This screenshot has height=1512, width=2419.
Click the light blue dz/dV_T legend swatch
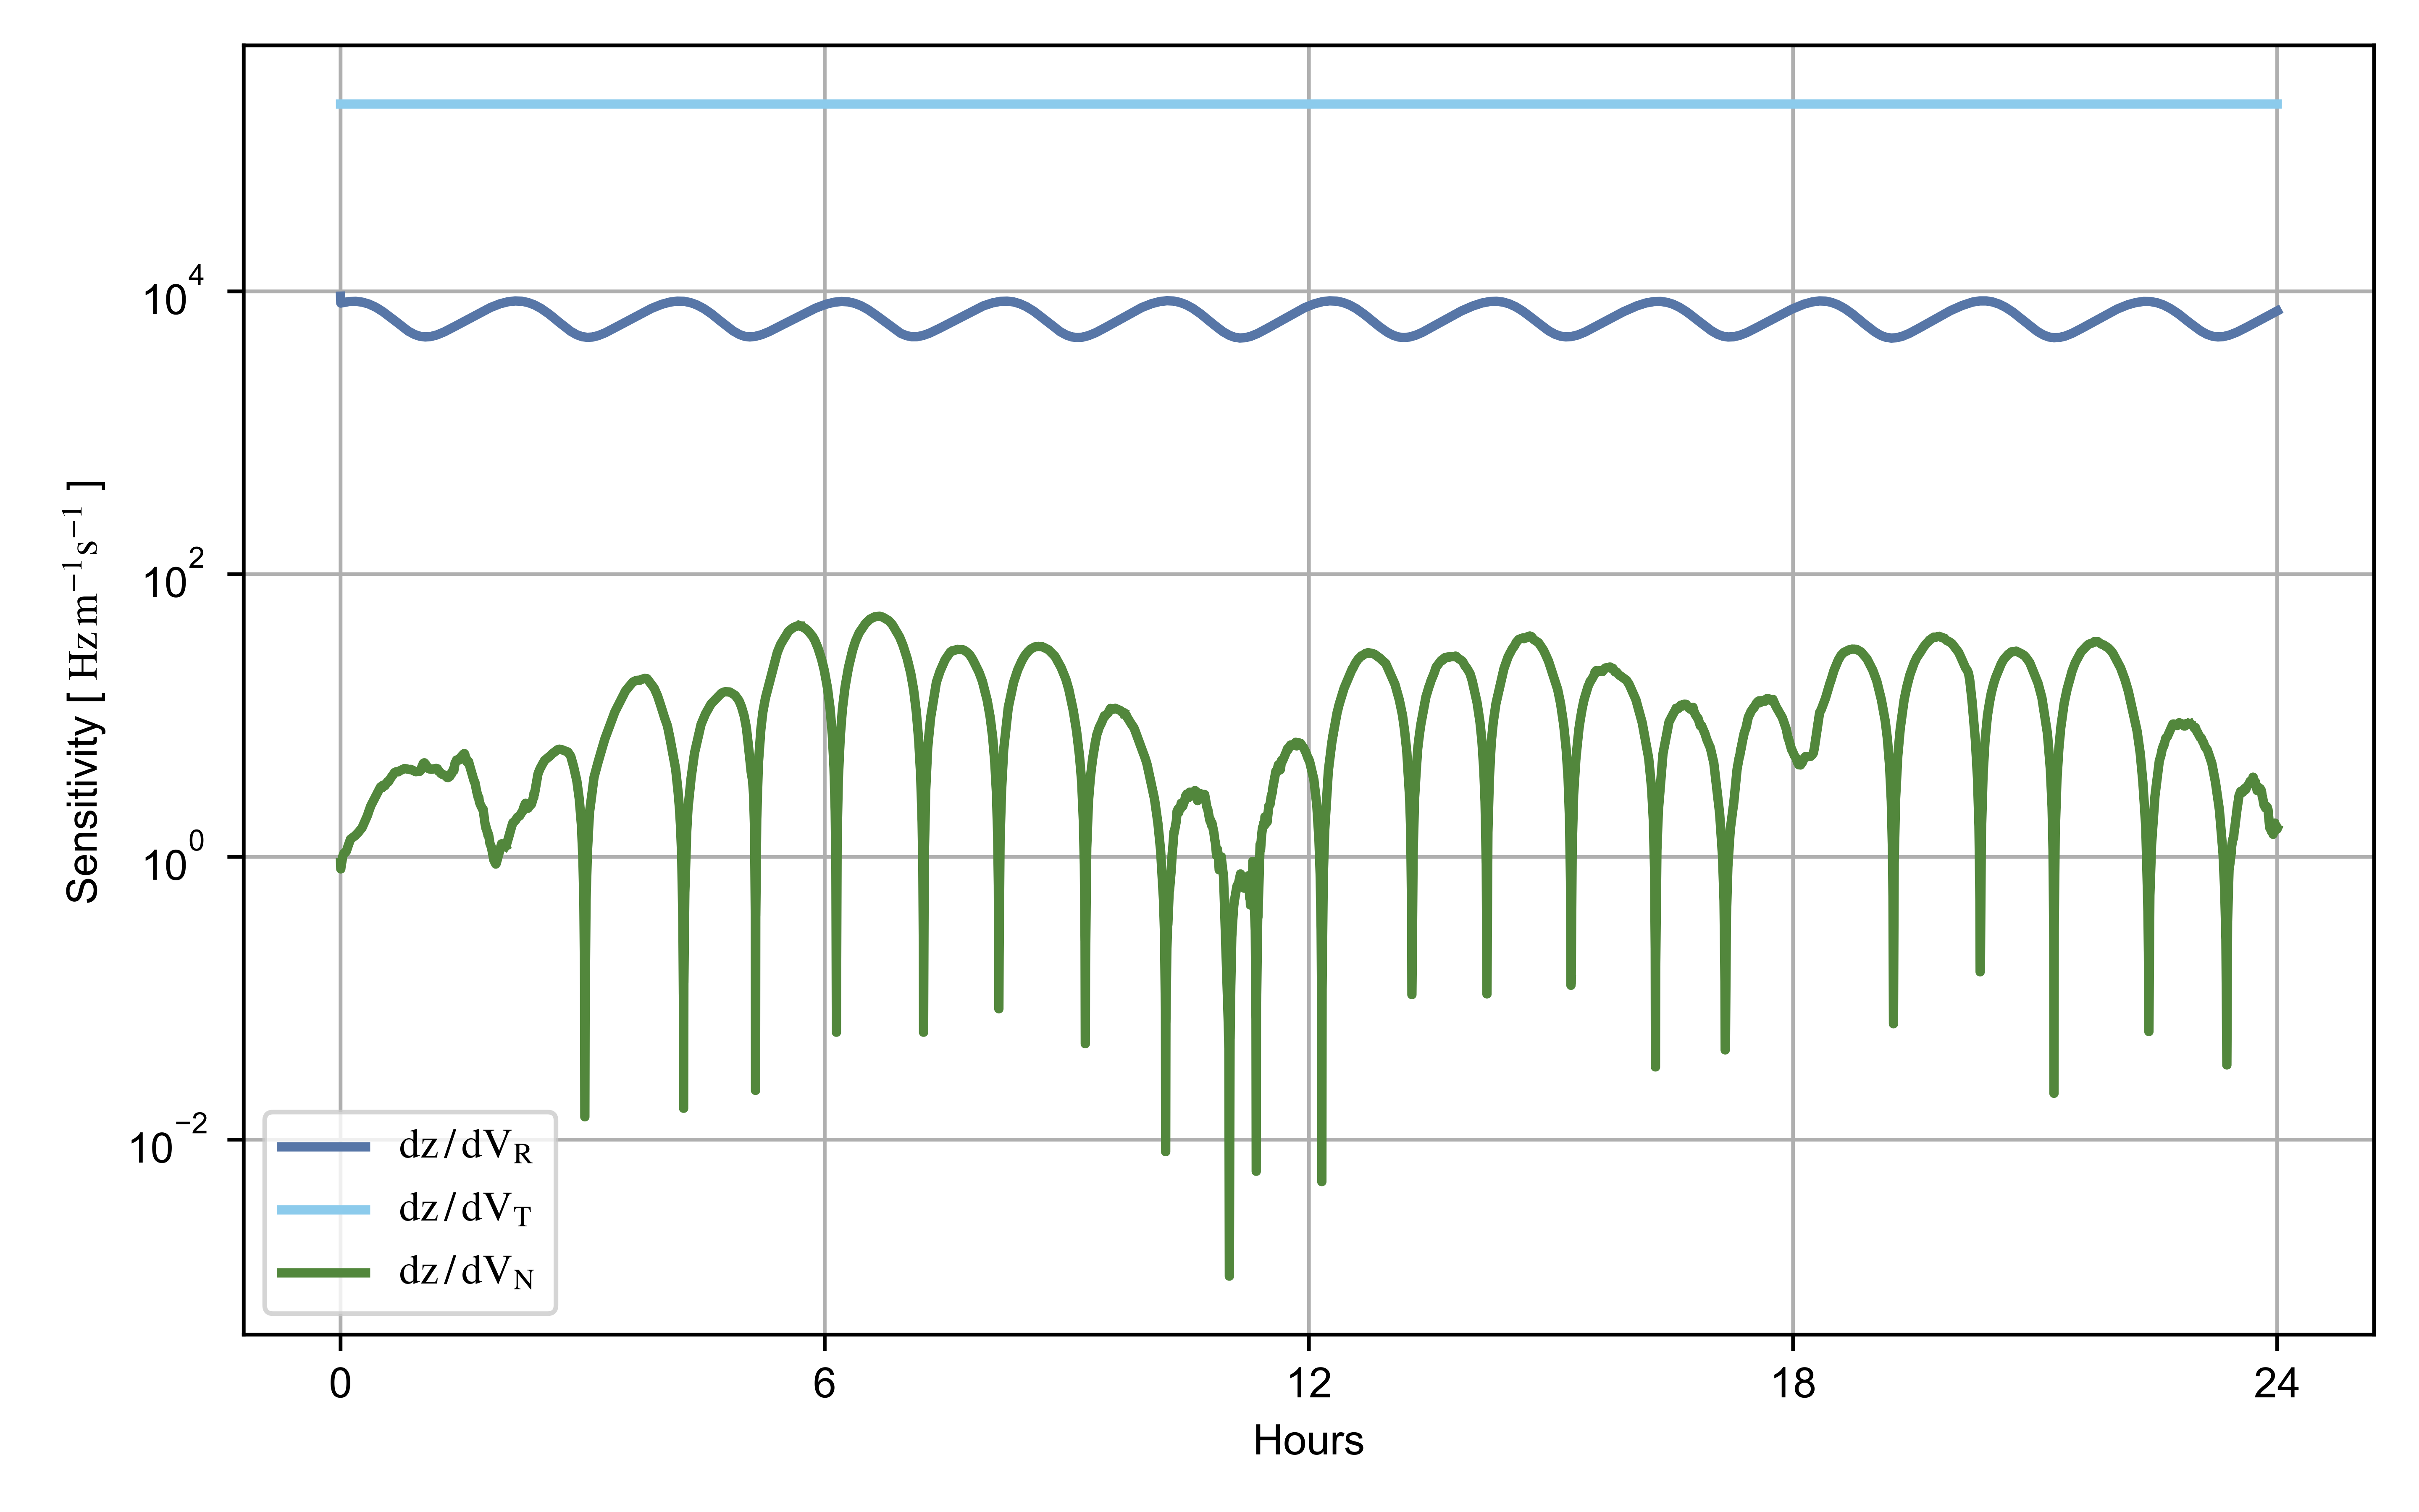tap(323, 1210)
